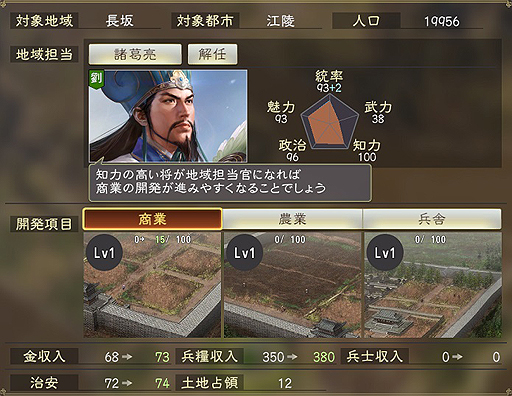Open the 兵舎 development tab
Viewport: 512px width, 396px height.
(432, 219)
